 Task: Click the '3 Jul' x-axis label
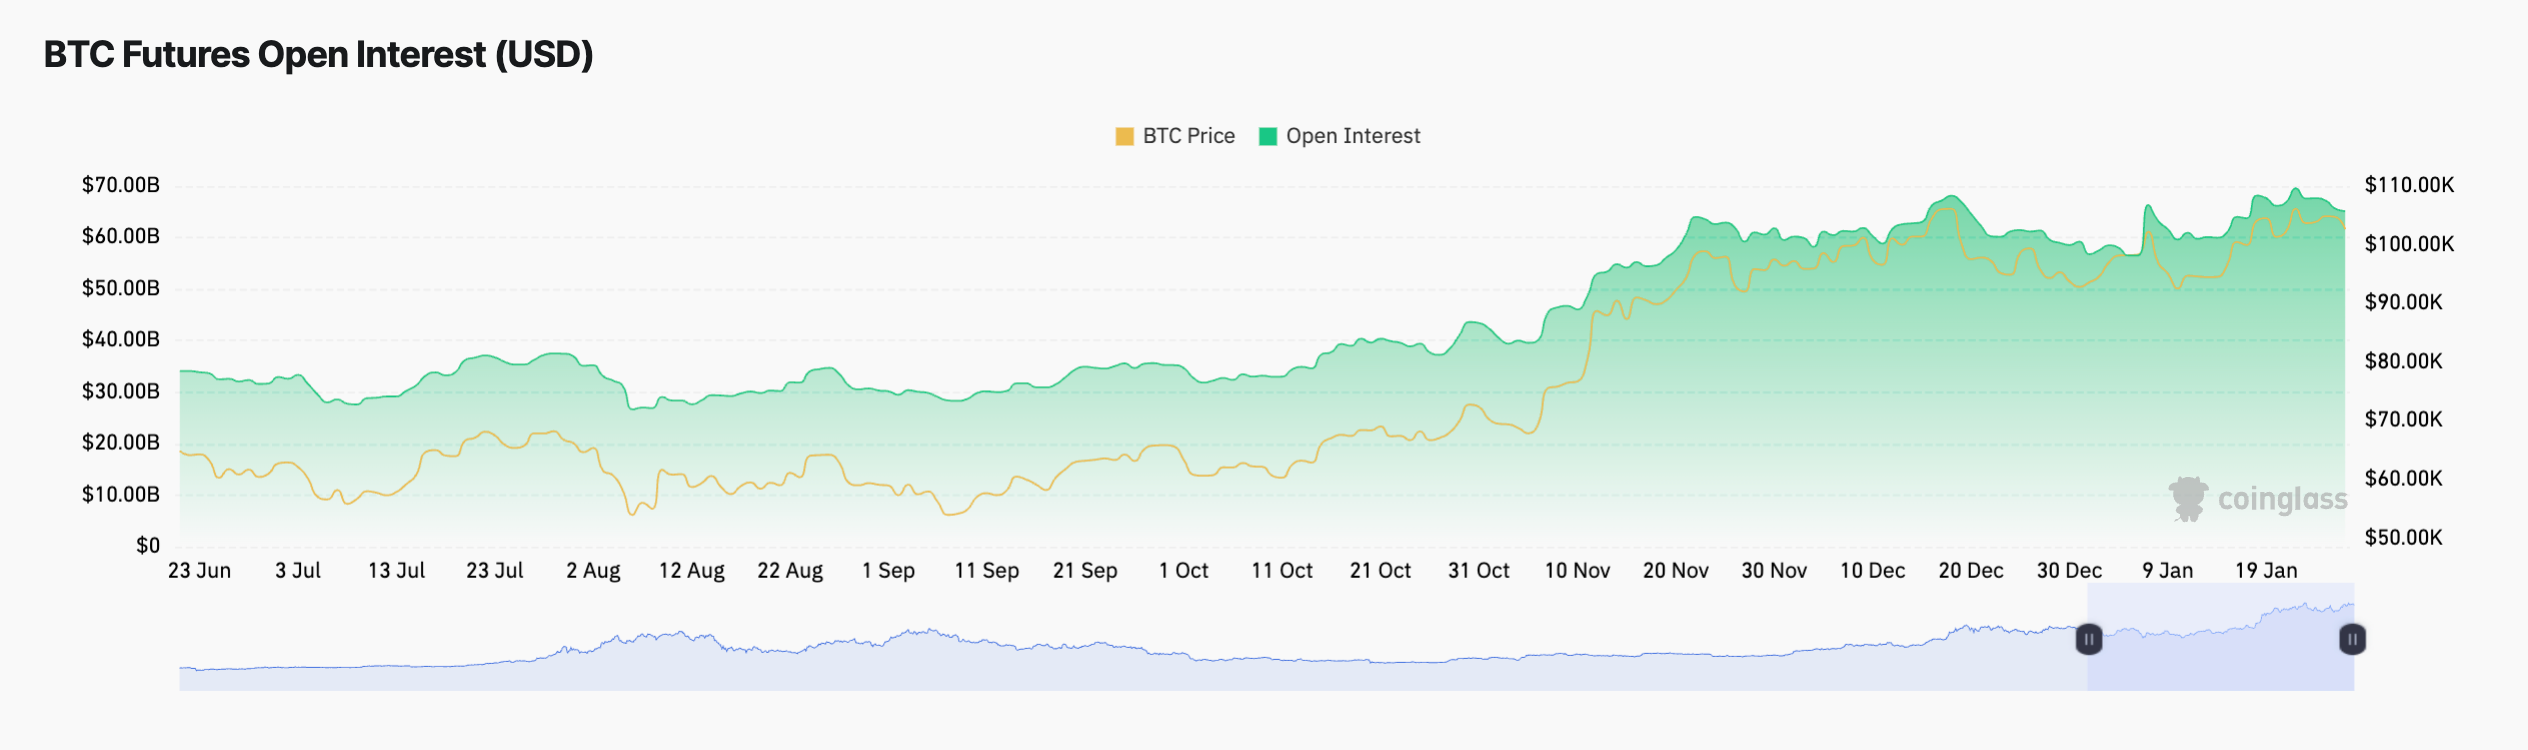[x=298, y=571]
